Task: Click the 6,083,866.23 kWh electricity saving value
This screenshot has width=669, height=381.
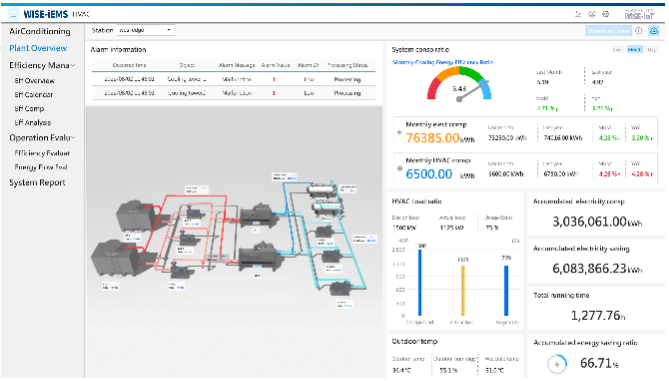Action: (597, 268)
